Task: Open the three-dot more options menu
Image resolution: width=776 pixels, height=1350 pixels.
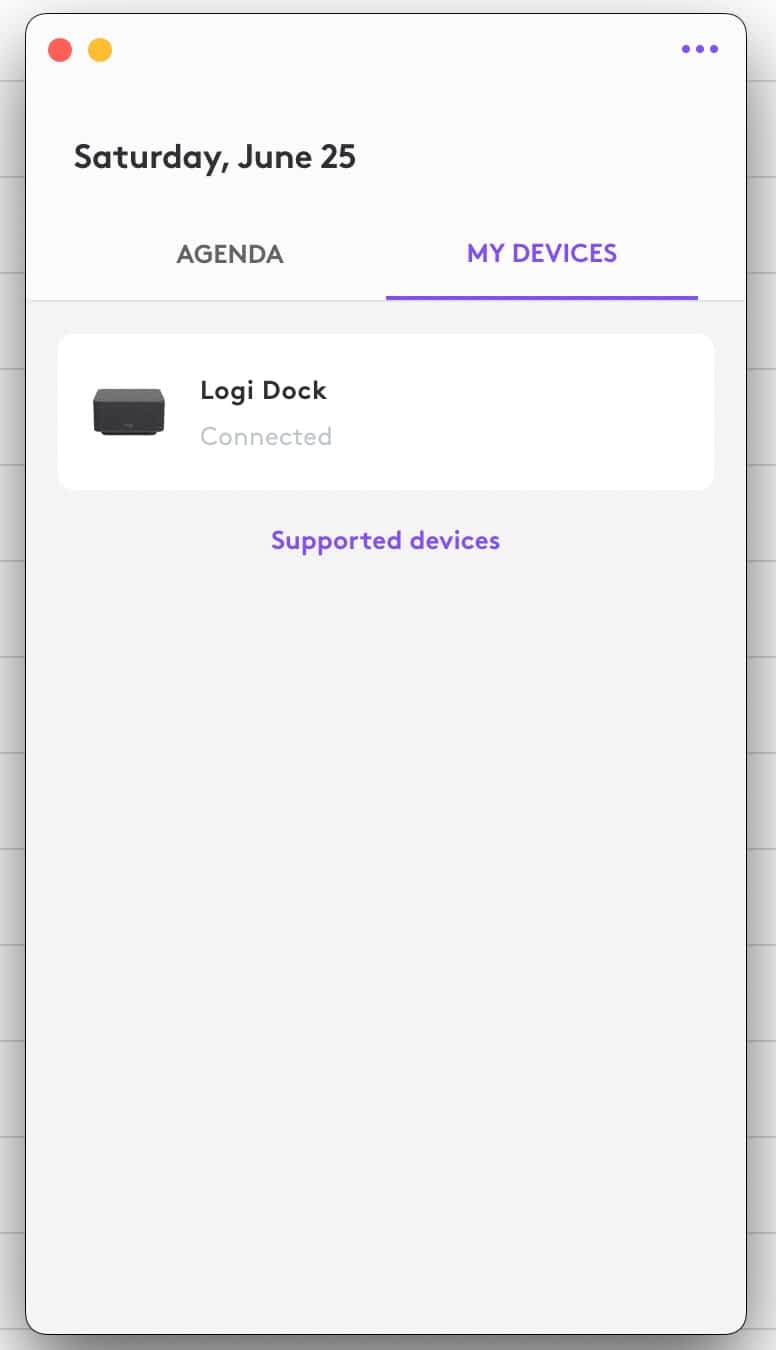Action: pos(699,49)
